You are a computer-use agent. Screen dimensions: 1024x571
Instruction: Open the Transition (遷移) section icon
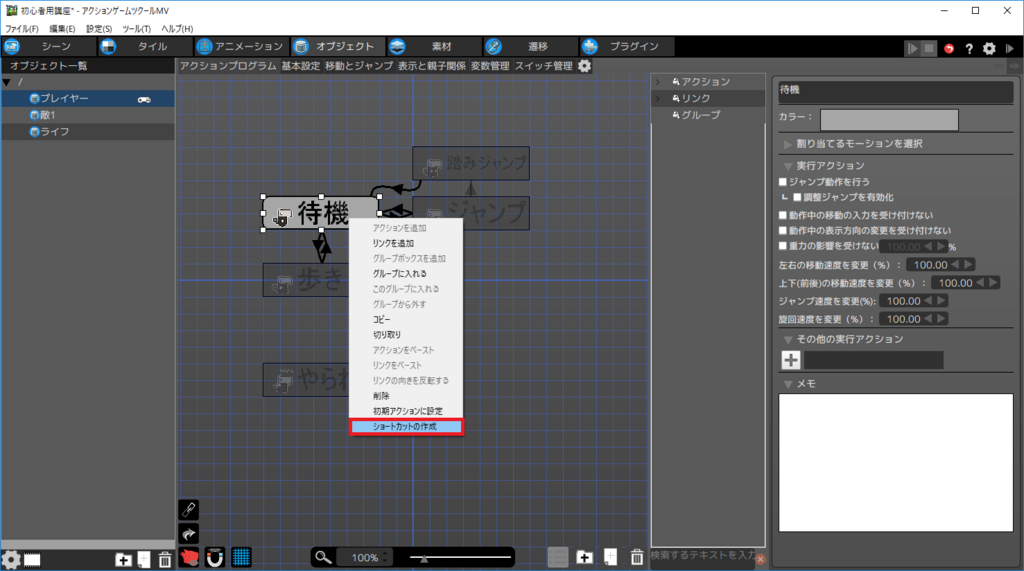pos(493,46)
